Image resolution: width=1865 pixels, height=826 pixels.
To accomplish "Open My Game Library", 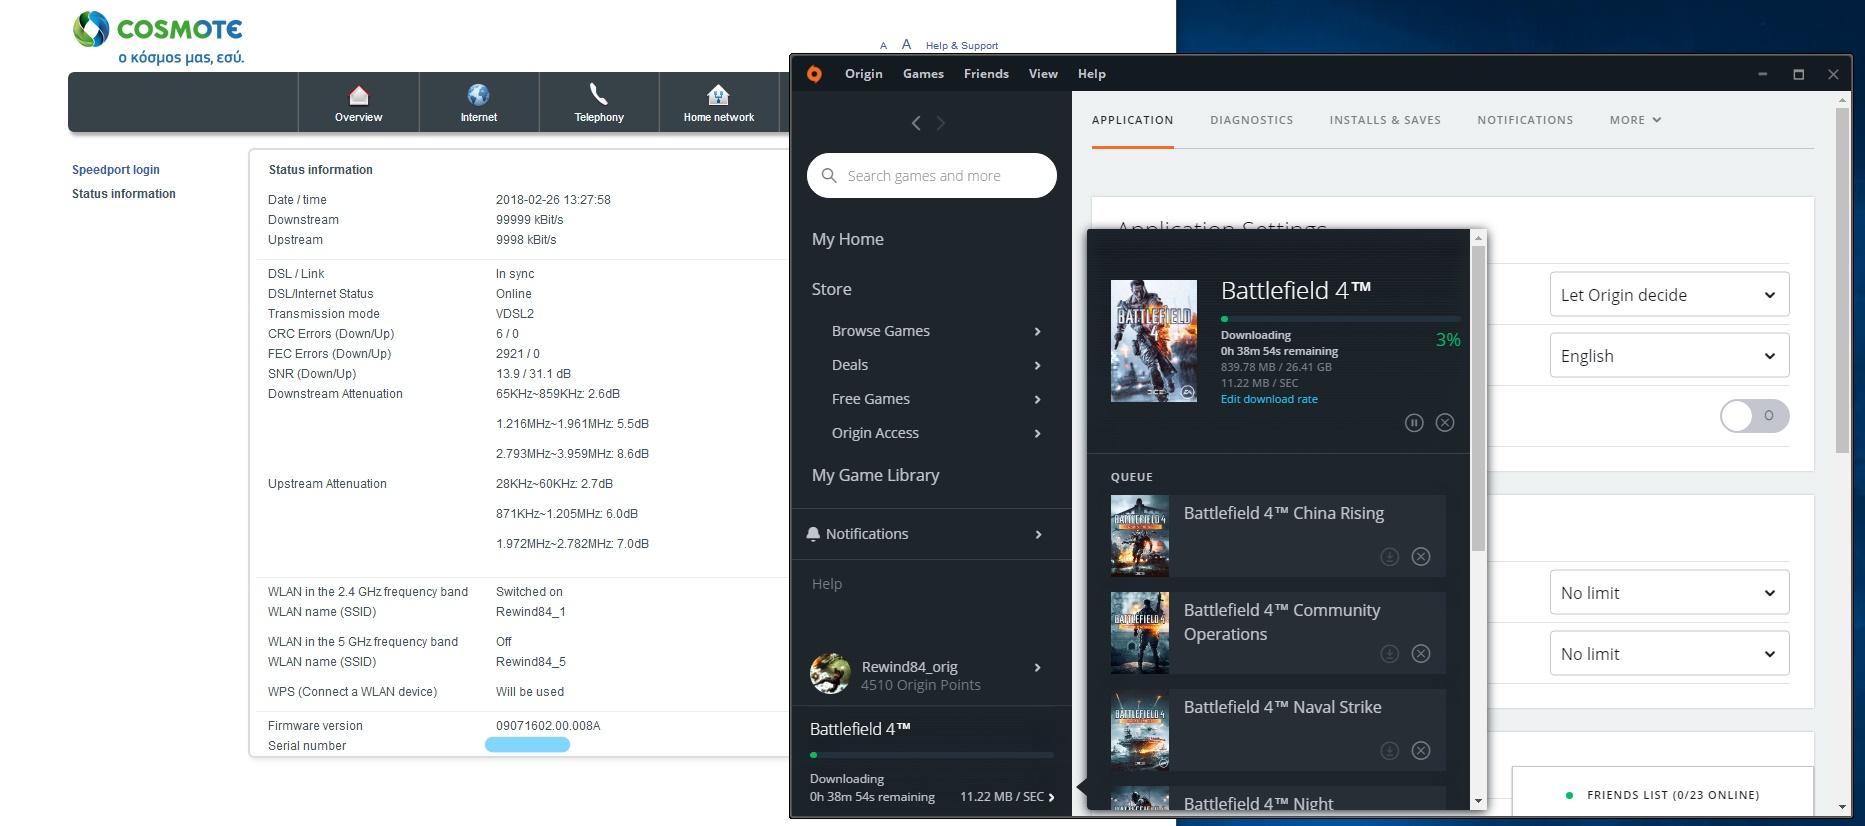I will (x=875, y=476).
